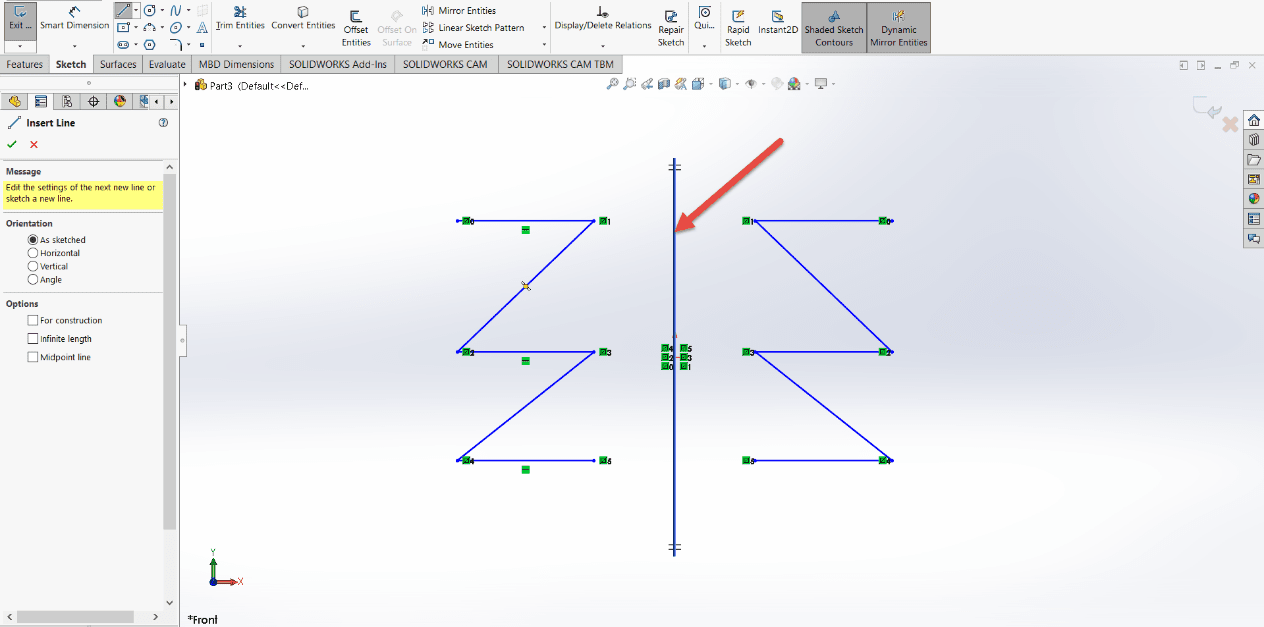
Task: Click the Smart Dimension tool
Action: pyautogui.click(x=74, y=18)
